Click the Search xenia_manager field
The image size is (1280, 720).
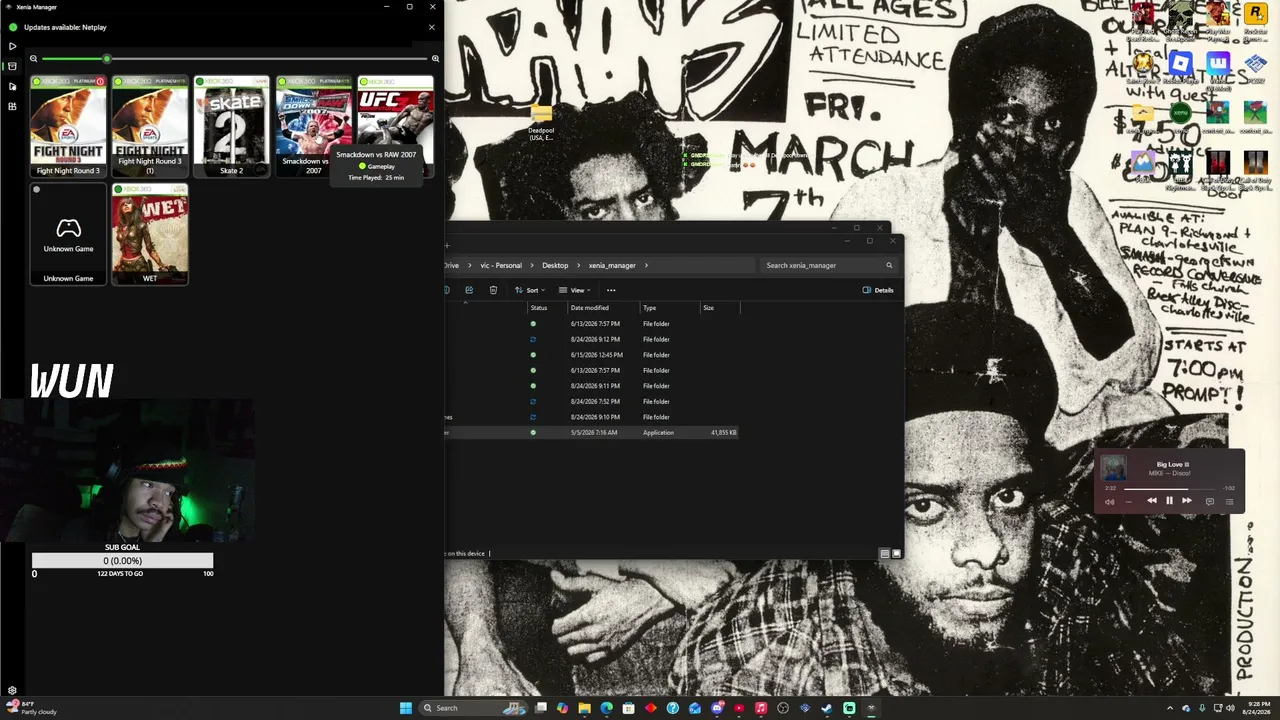point(828,265)
